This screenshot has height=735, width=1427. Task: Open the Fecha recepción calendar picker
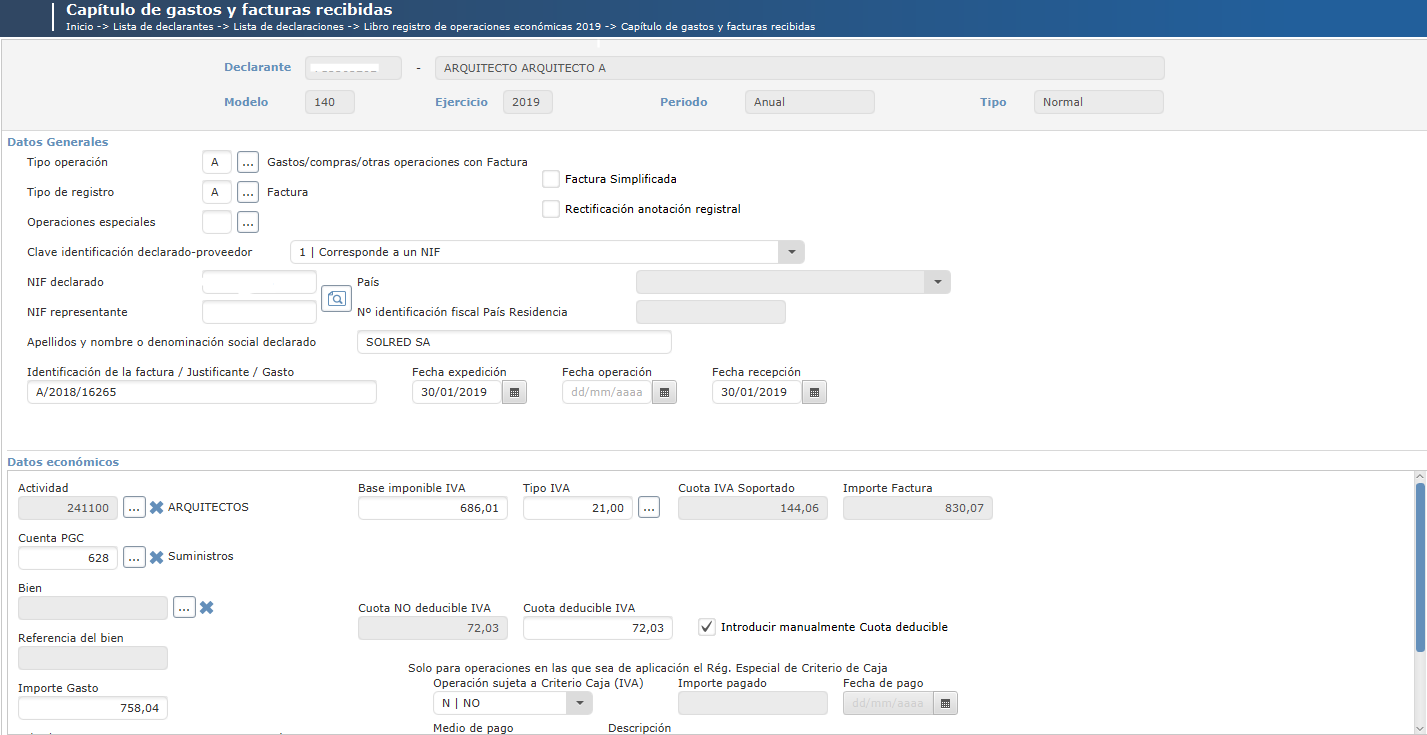(814, 392)
